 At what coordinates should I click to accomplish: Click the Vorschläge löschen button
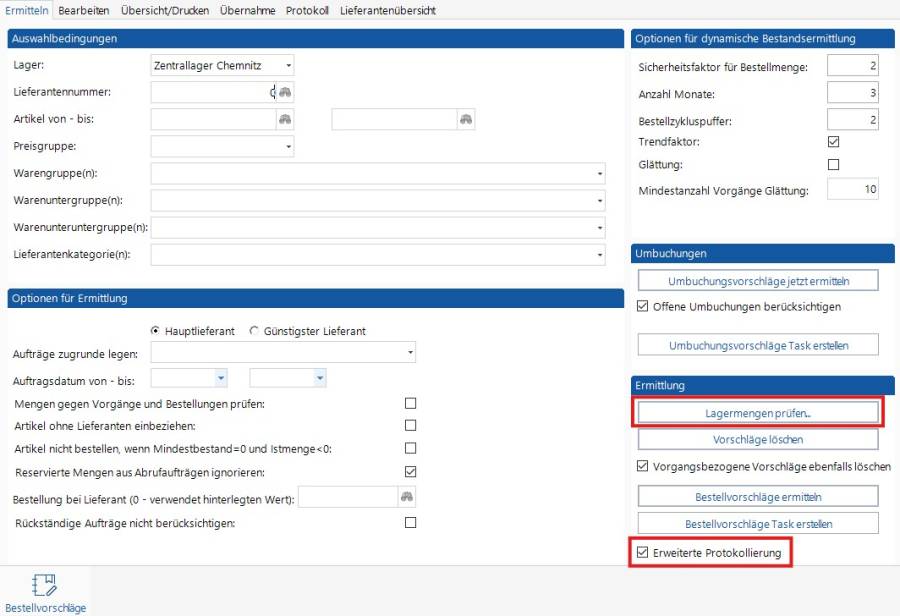coord(758,439)
